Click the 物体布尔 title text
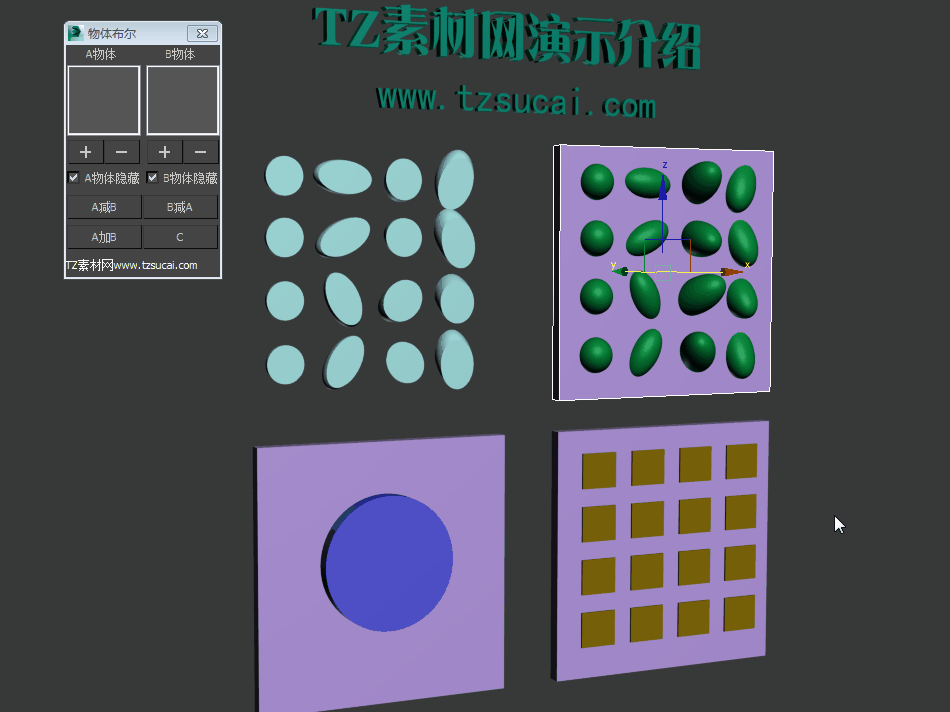The image size is (950, 712). click(x=111, y=33)
